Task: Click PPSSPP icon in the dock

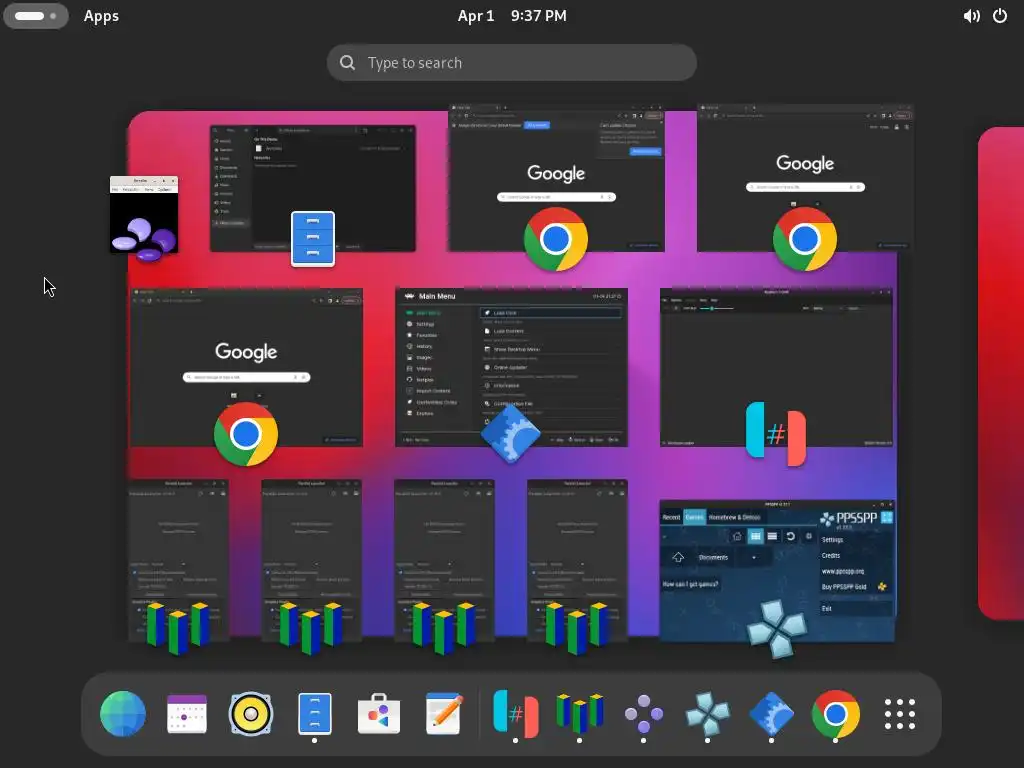Action: click(x=707, y=713)
